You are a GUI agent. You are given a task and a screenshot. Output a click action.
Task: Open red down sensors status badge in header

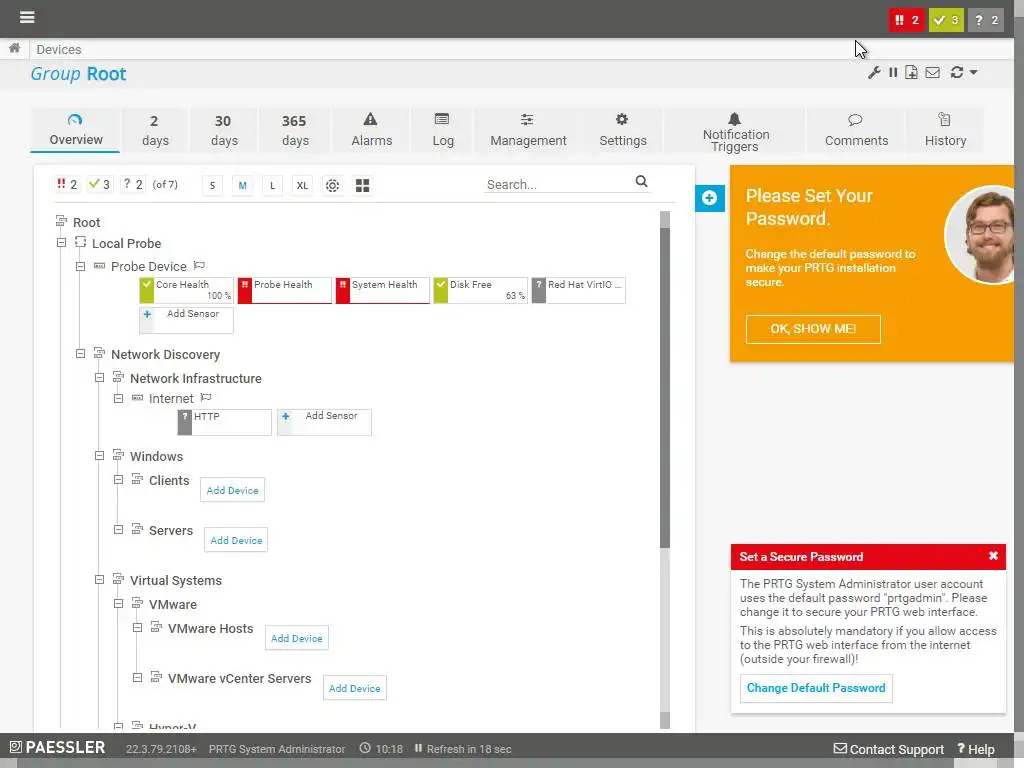tap(907, 20)
